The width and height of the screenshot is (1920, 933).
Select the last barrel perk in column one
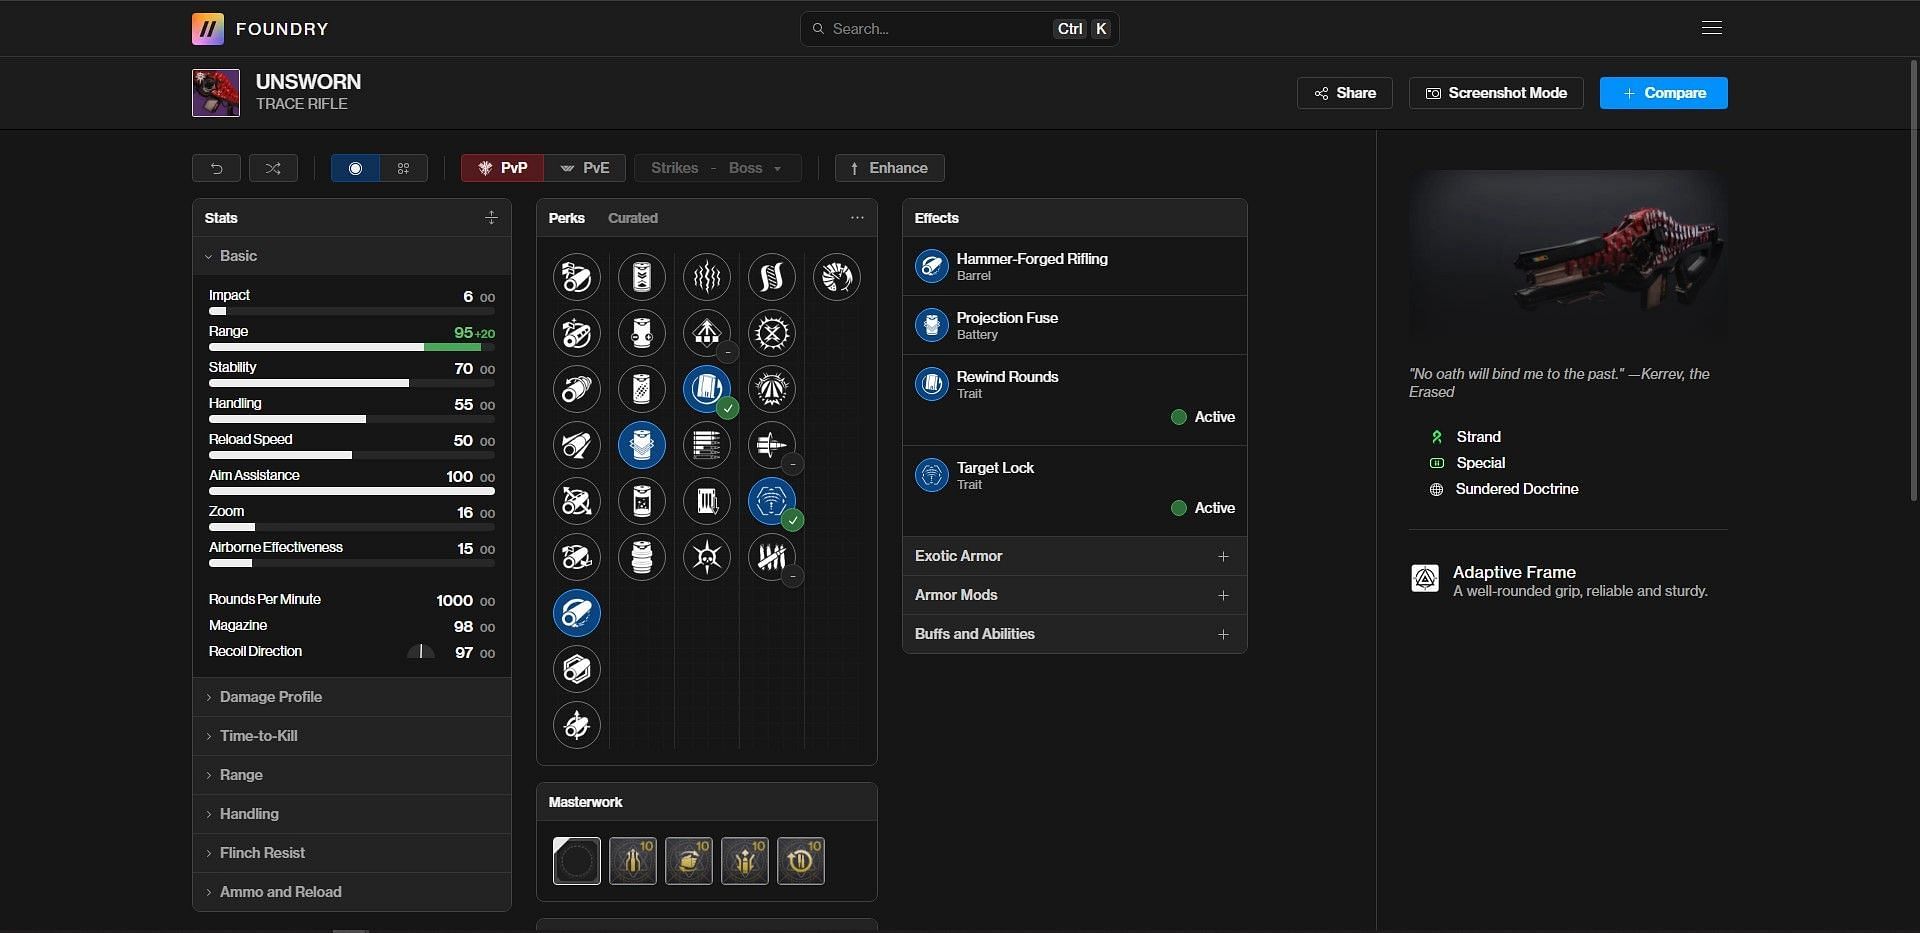577,725
